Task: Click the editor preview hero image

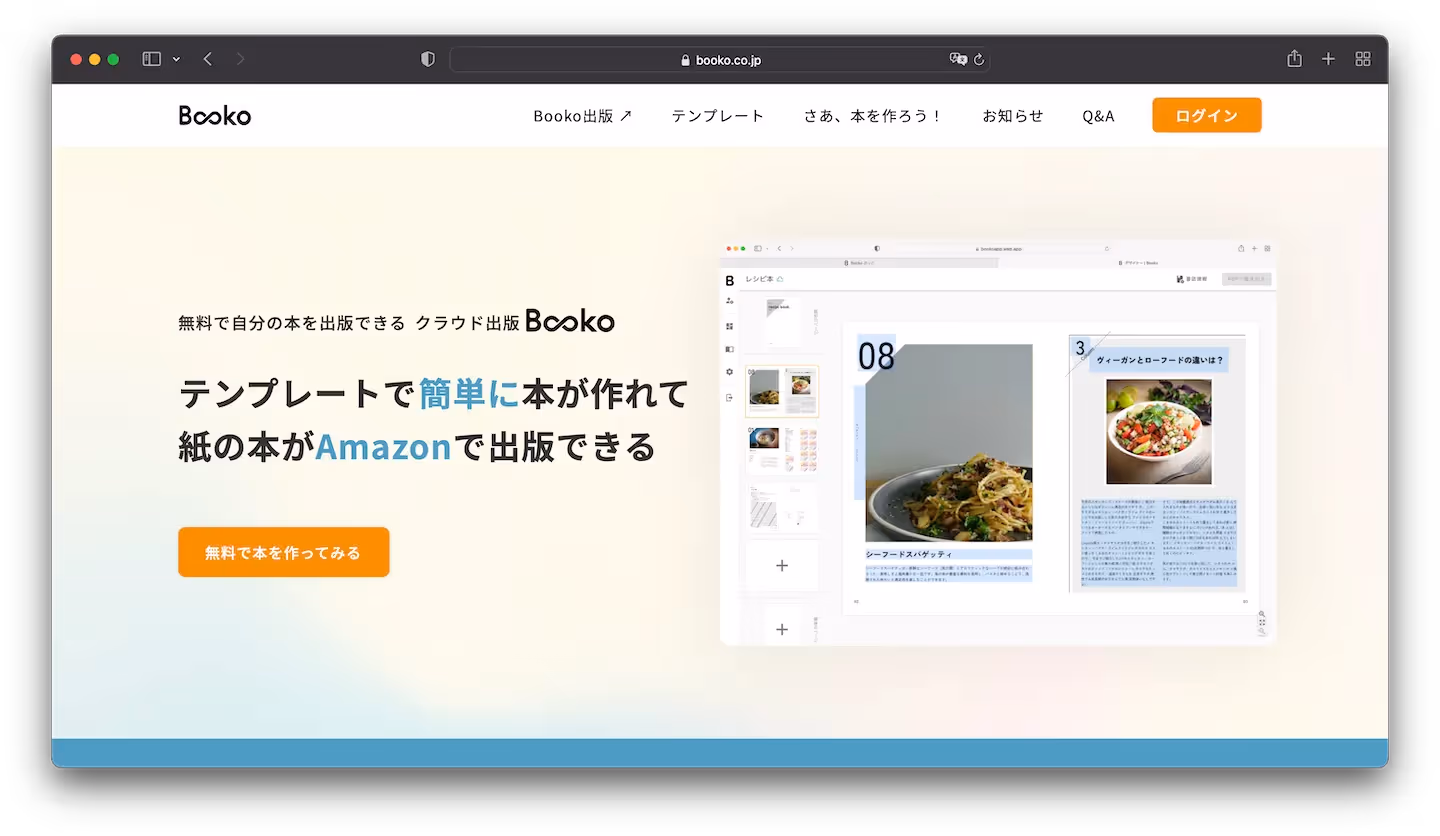Action: point(998,442)
